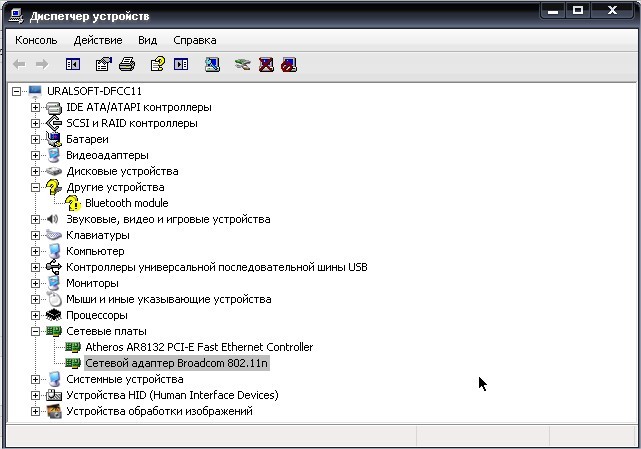The height and width of the screenshot is (449, 641).
Task: Select the Компьютер label
Action: 95,251
